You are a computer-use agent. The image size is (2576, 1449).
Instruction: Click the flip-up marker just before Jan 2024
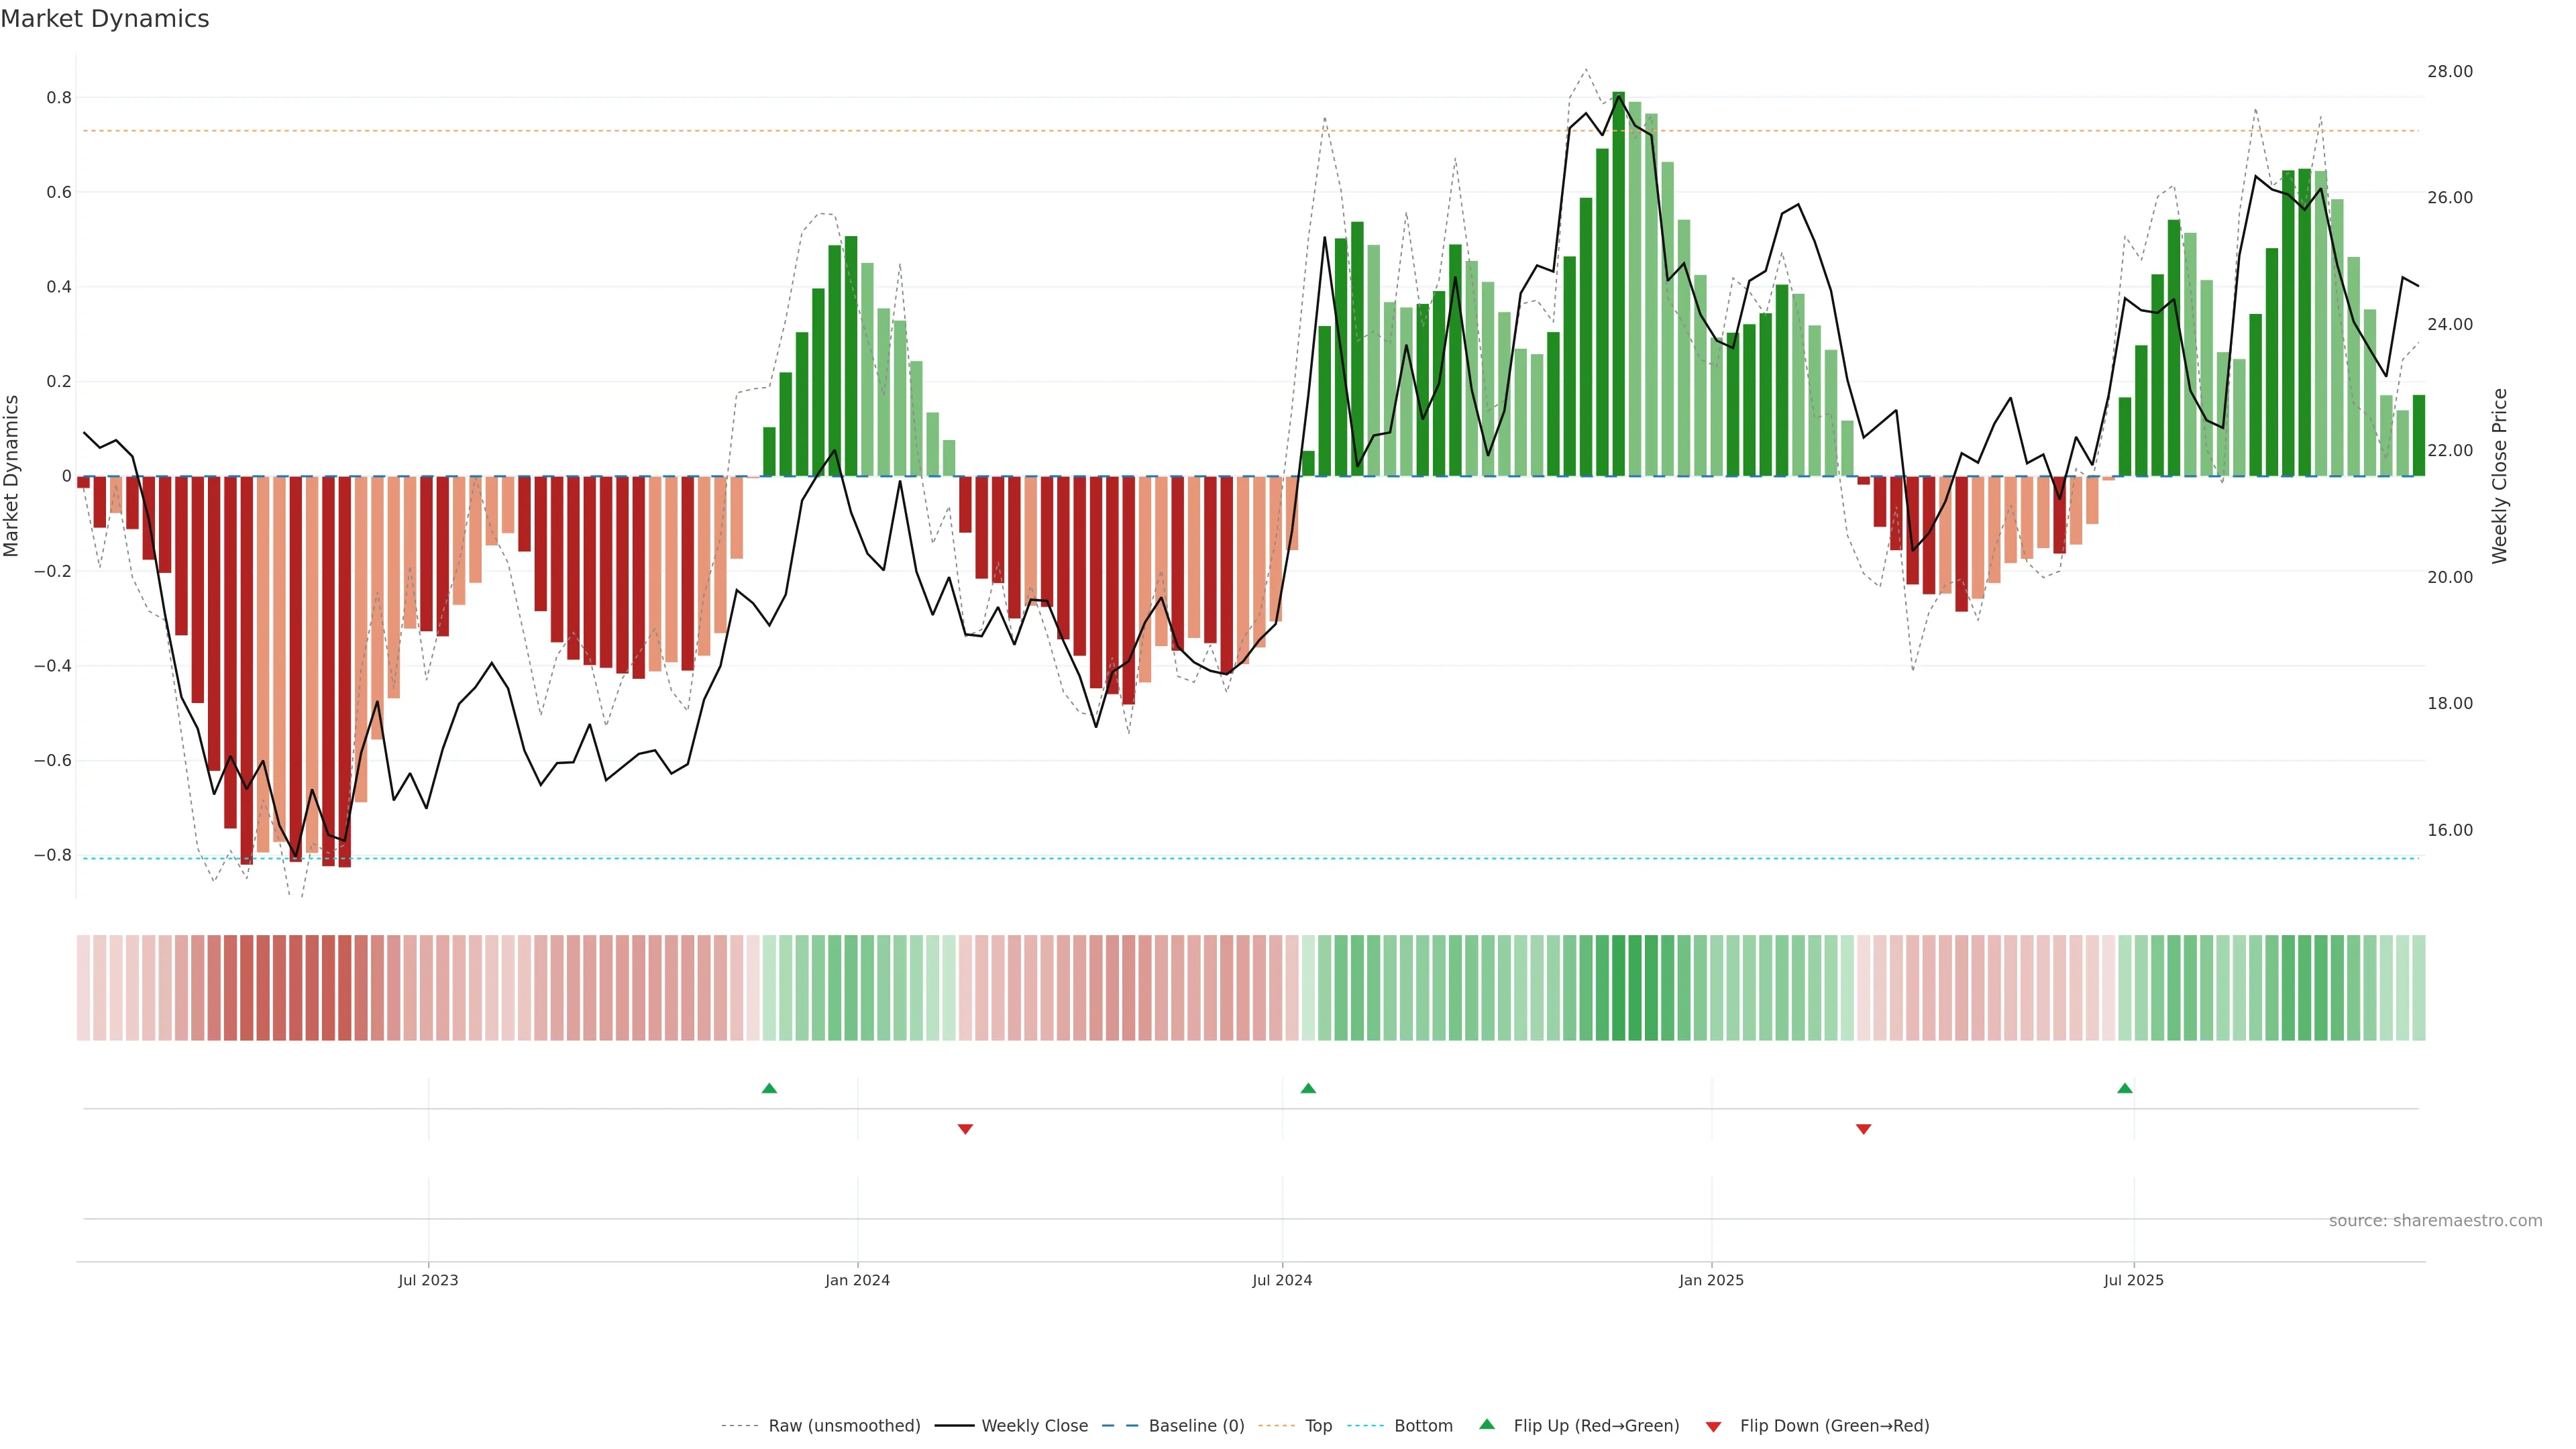point(769,1088)
